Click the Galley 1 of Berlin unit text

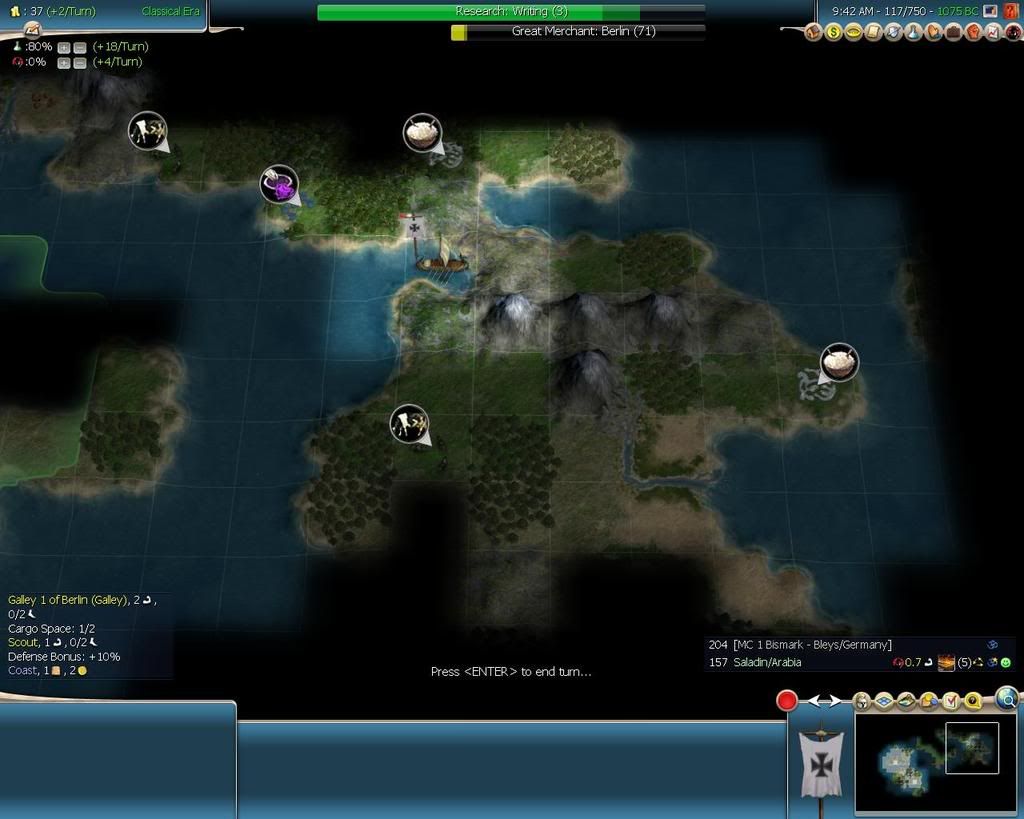(67, 600)
